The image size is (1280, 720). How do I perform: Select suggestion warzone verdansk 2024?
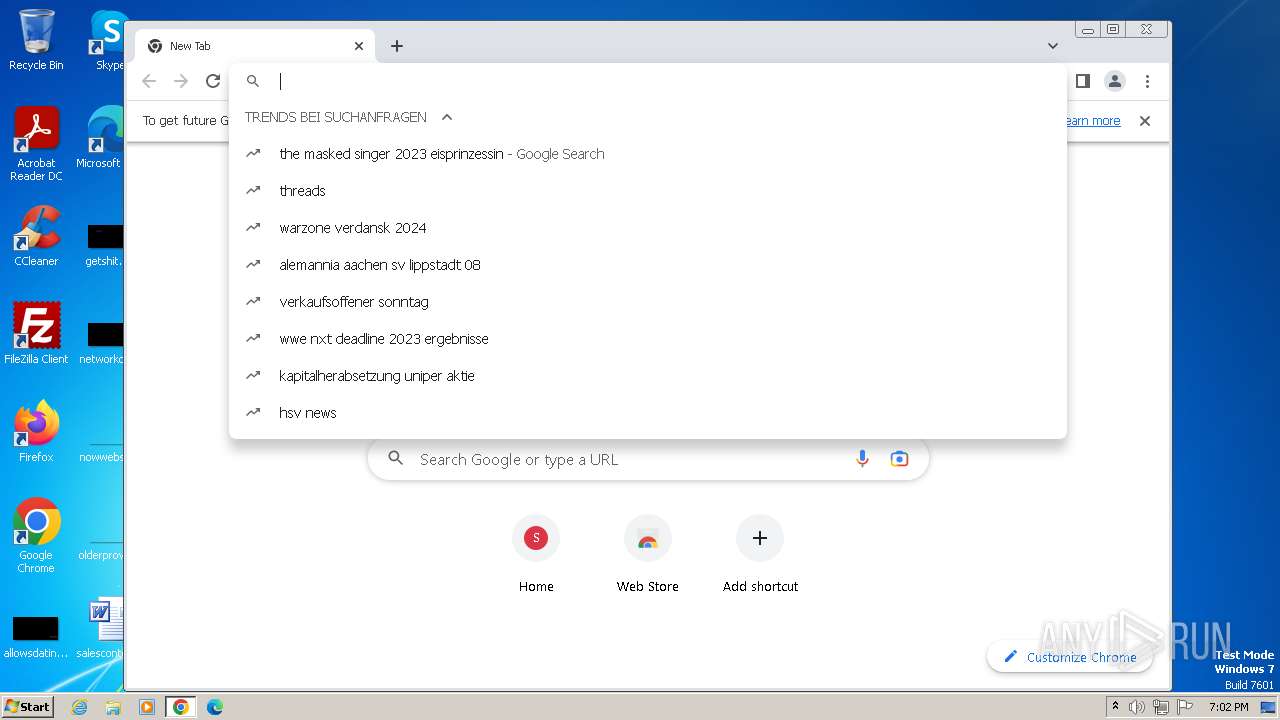point(648,228)
